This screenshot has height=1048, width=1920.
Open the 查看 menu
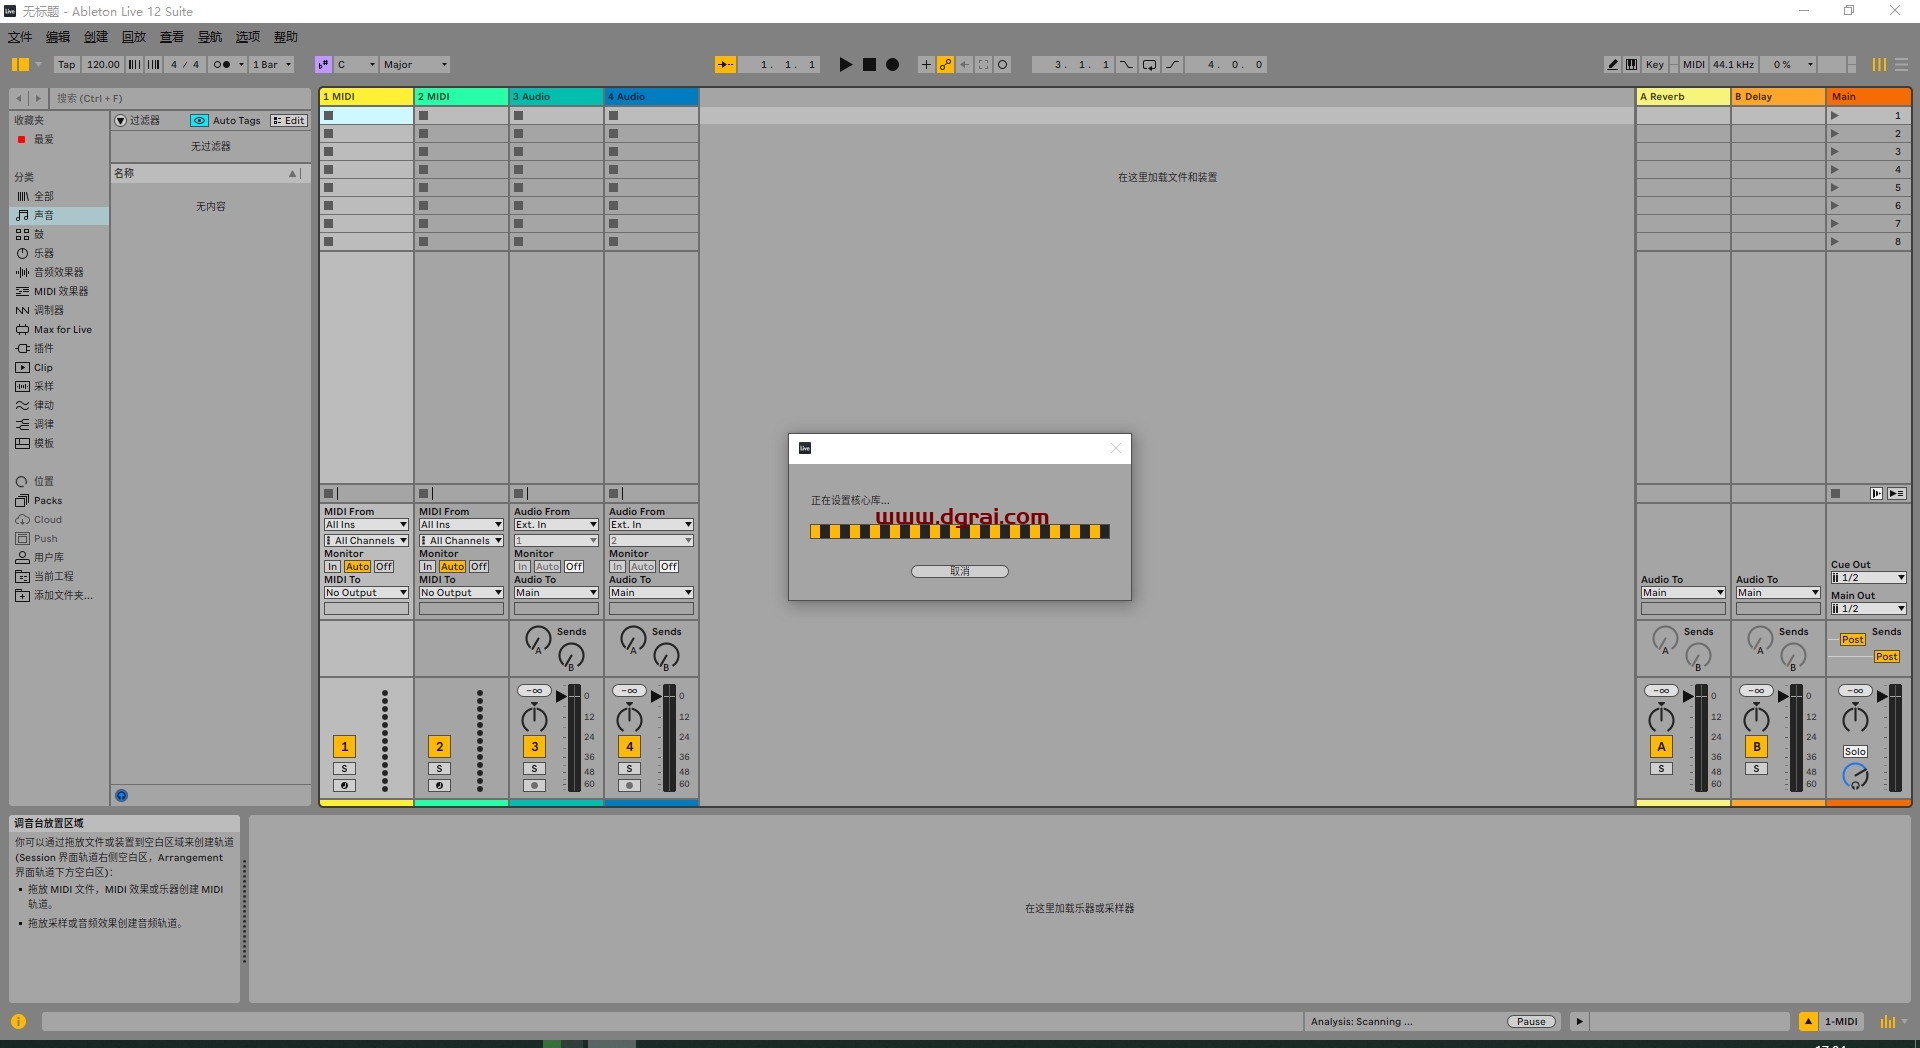coord(172,37)
